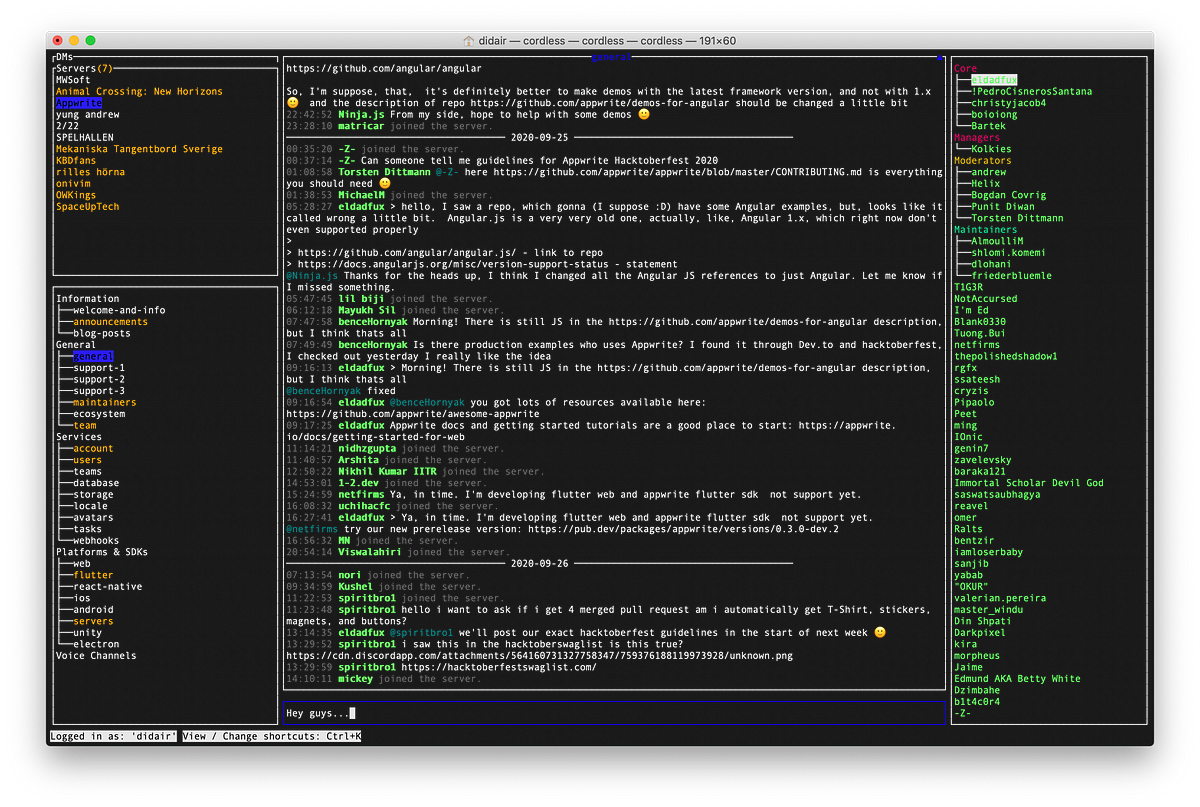Click the 2020-09-25 date separator
The height and width of the screenshot is (807, 1200).
(x=539, y=138)
